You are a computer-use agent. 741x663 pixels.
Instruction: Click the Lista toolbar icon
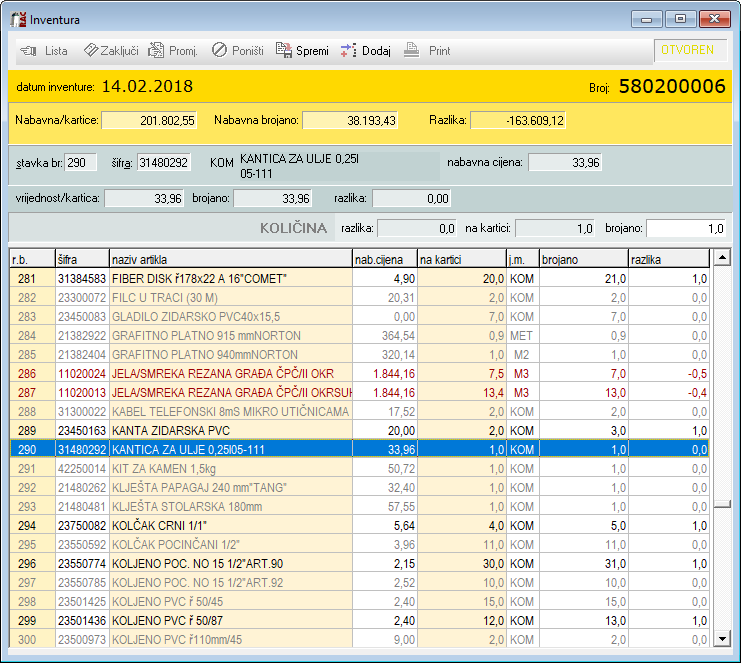(28, 50)
